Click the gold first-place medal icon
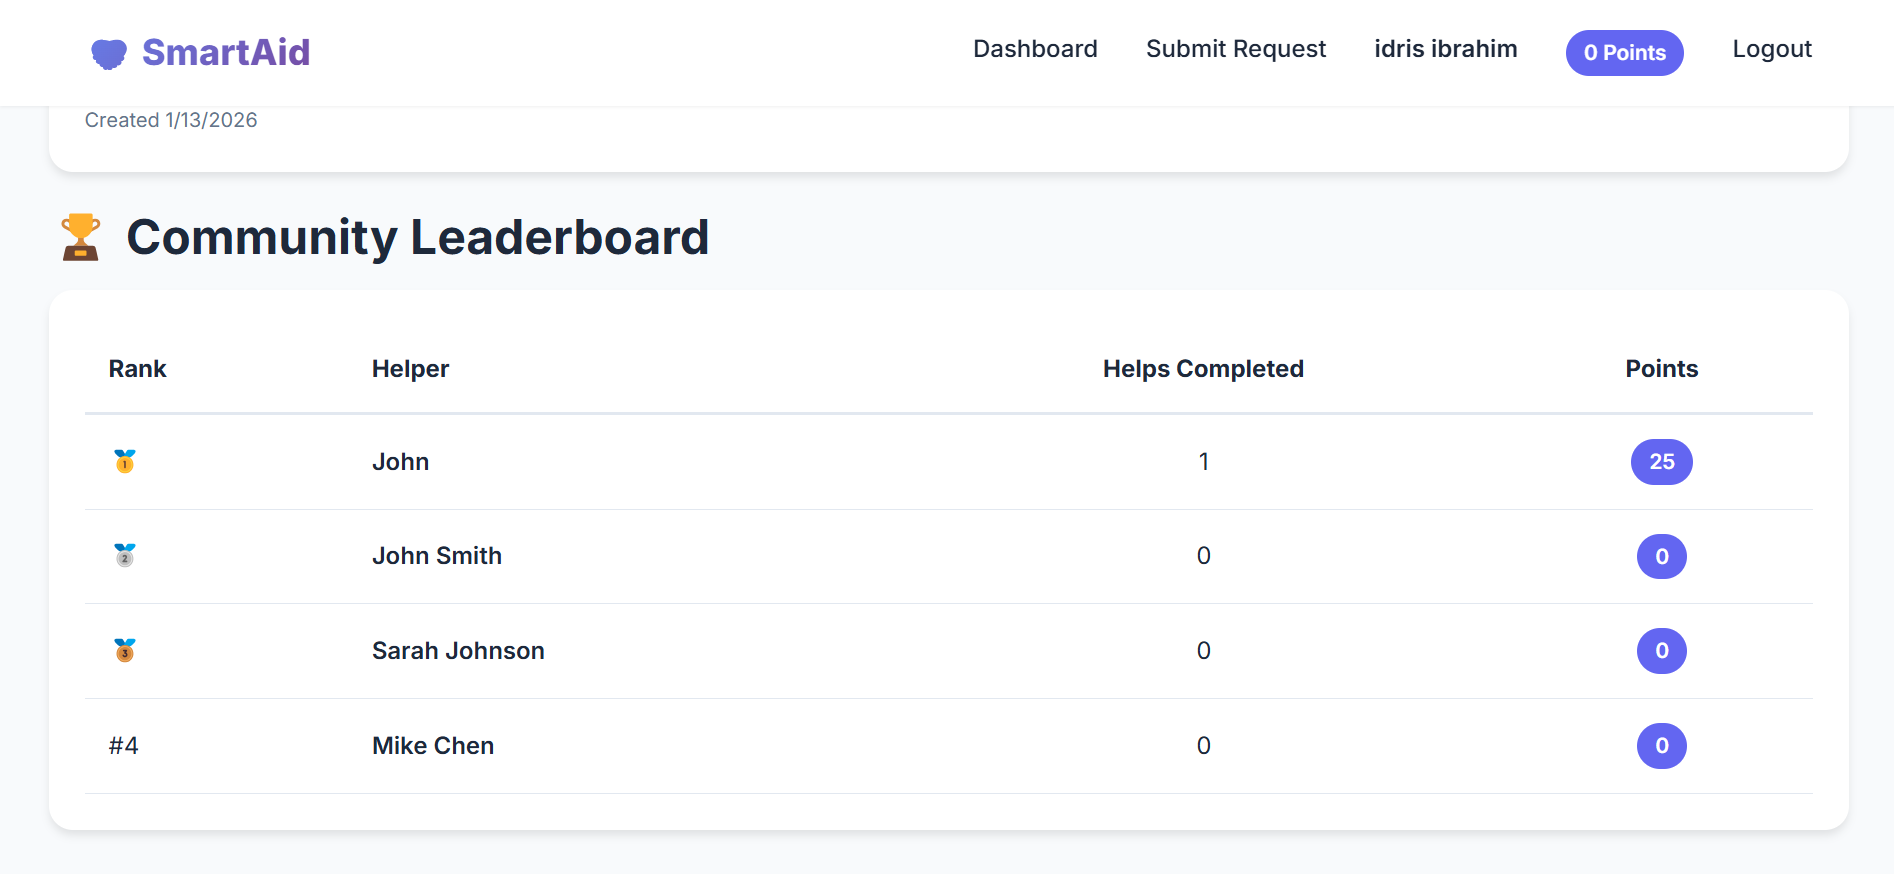The width and height of the screenshot is (1894, 874). coord(125,461)
